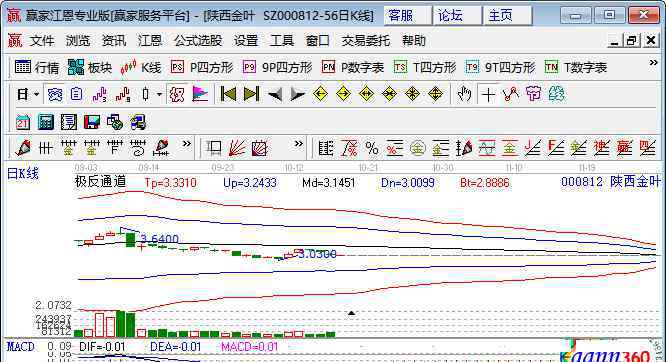Expand the 日 period dropdown arrow
The width and height of the screenshot is (666, 362).
coord(37,94)
